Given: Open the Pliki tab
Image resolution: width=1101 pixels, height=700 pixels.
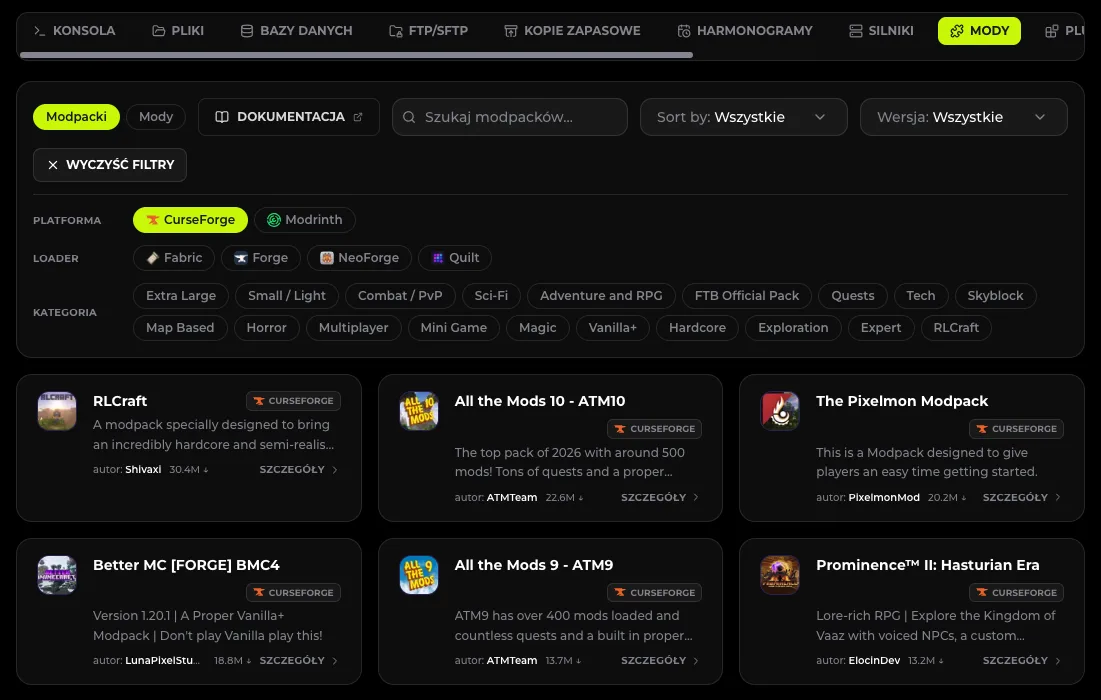Looking at the screenshot, I should click(178, 31).
